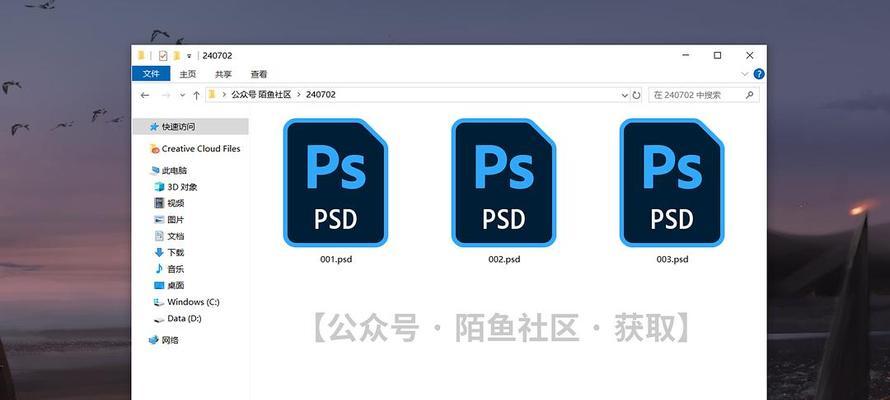This screenshot has width=890, height=400.
Task: Click the 003.psd file name label
Action: click(672, 259)
